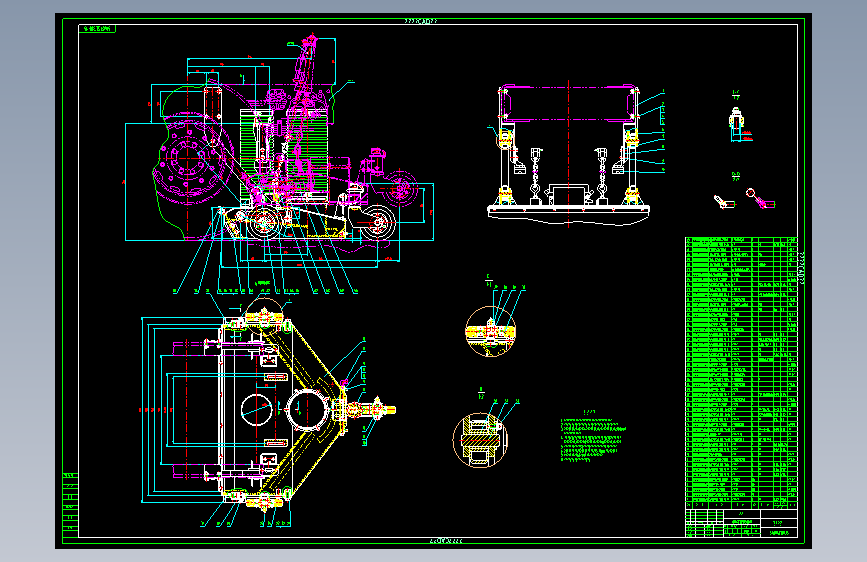The width and height of the screenshot is (867, 562).
Task: Select the lower circular detail view
Action: point(480,440)
